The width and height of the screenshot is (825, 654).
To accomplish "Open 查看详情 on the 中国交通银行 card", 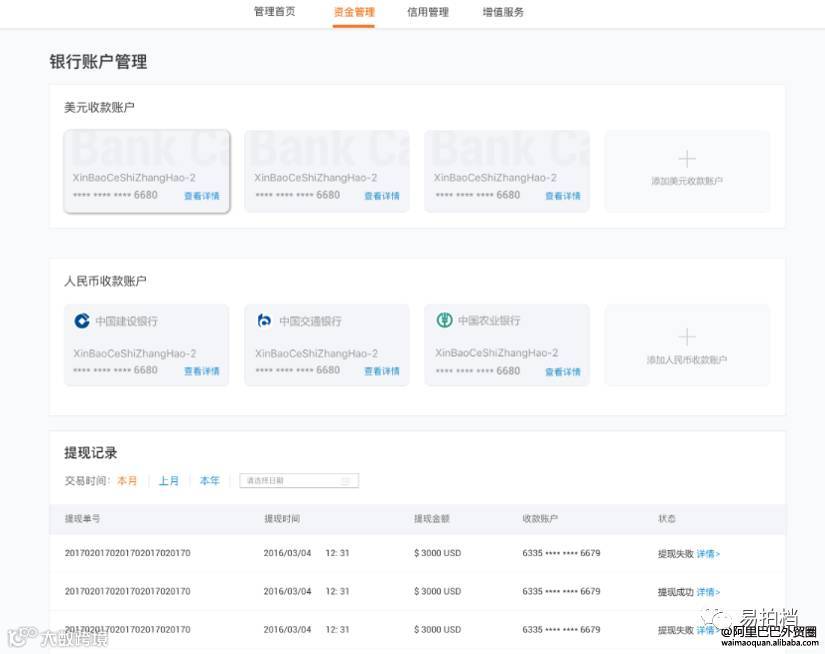I will (382, 371).
